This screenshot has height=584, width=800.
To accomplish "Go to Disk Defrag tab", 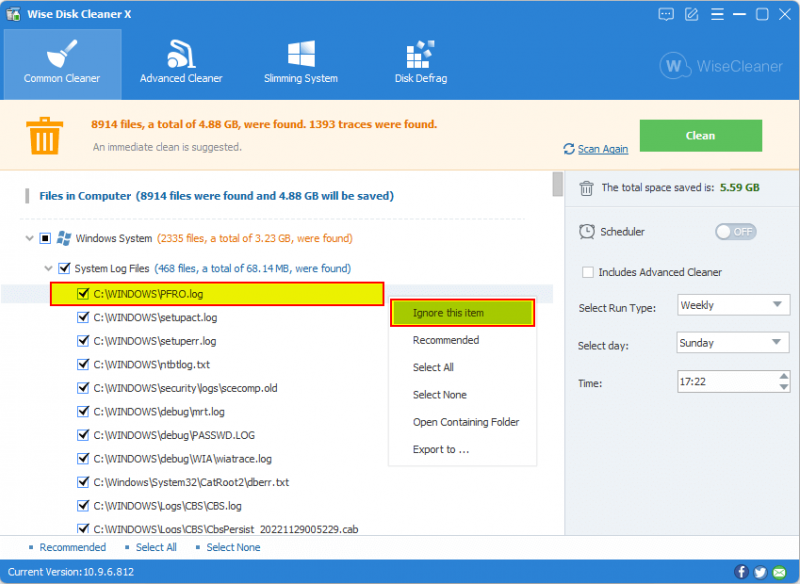I will (420, 64).
